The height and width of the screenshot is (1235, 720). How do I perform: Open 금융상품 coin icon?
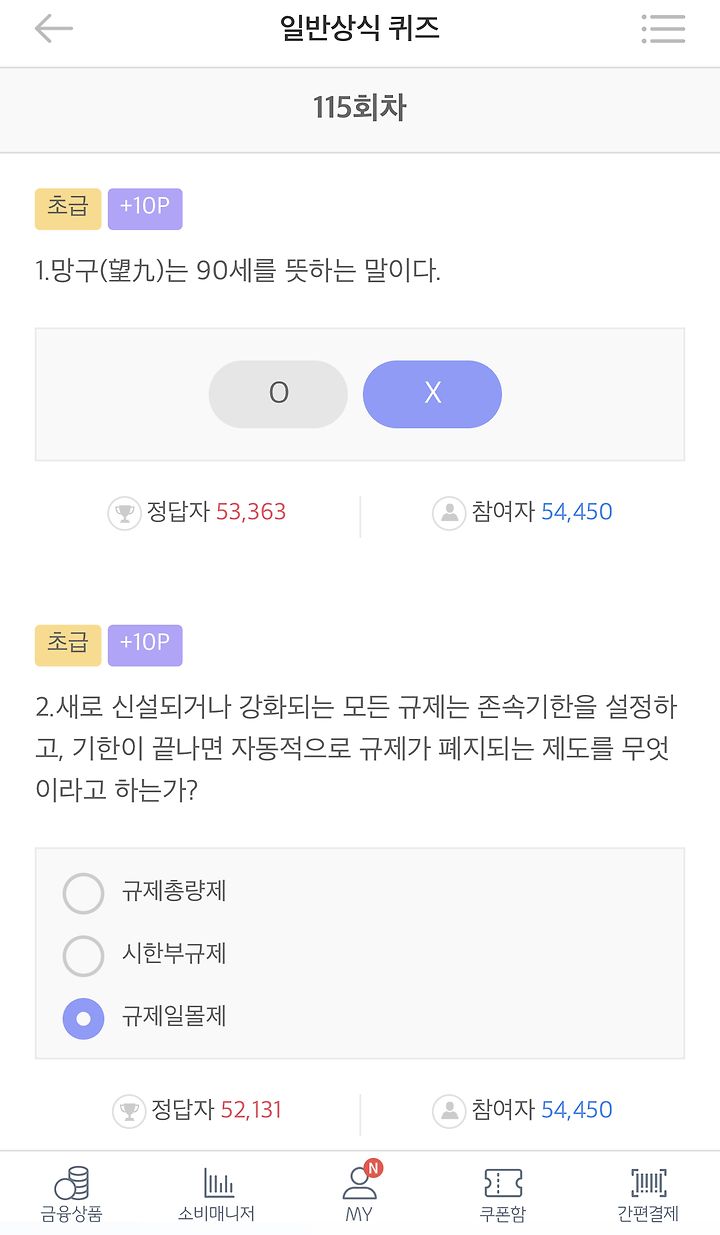coord(72,1184)
